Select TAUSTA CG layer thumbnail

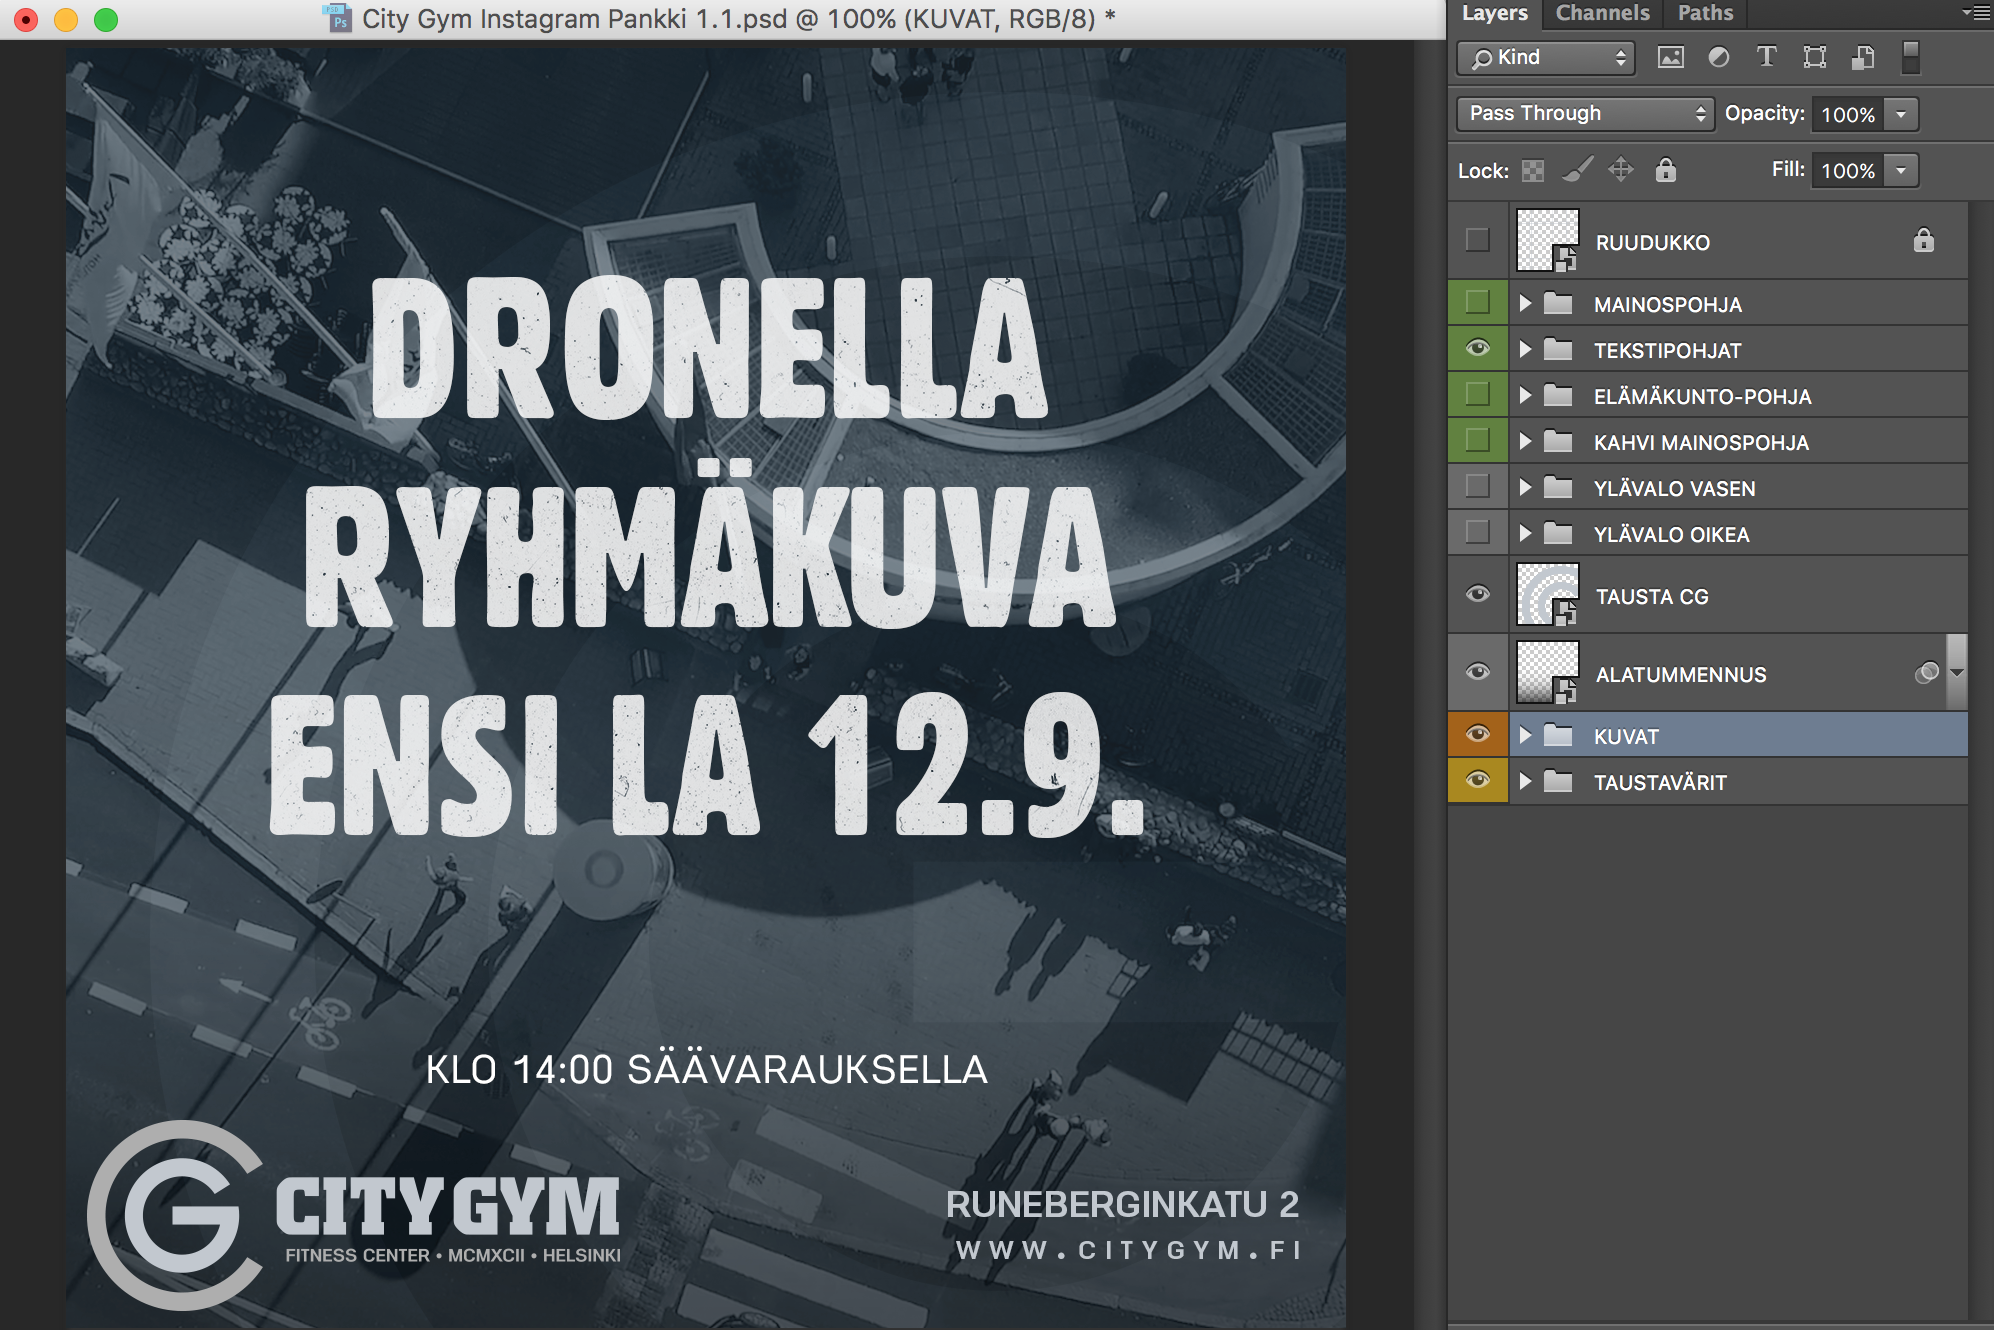coord(1547,594)
